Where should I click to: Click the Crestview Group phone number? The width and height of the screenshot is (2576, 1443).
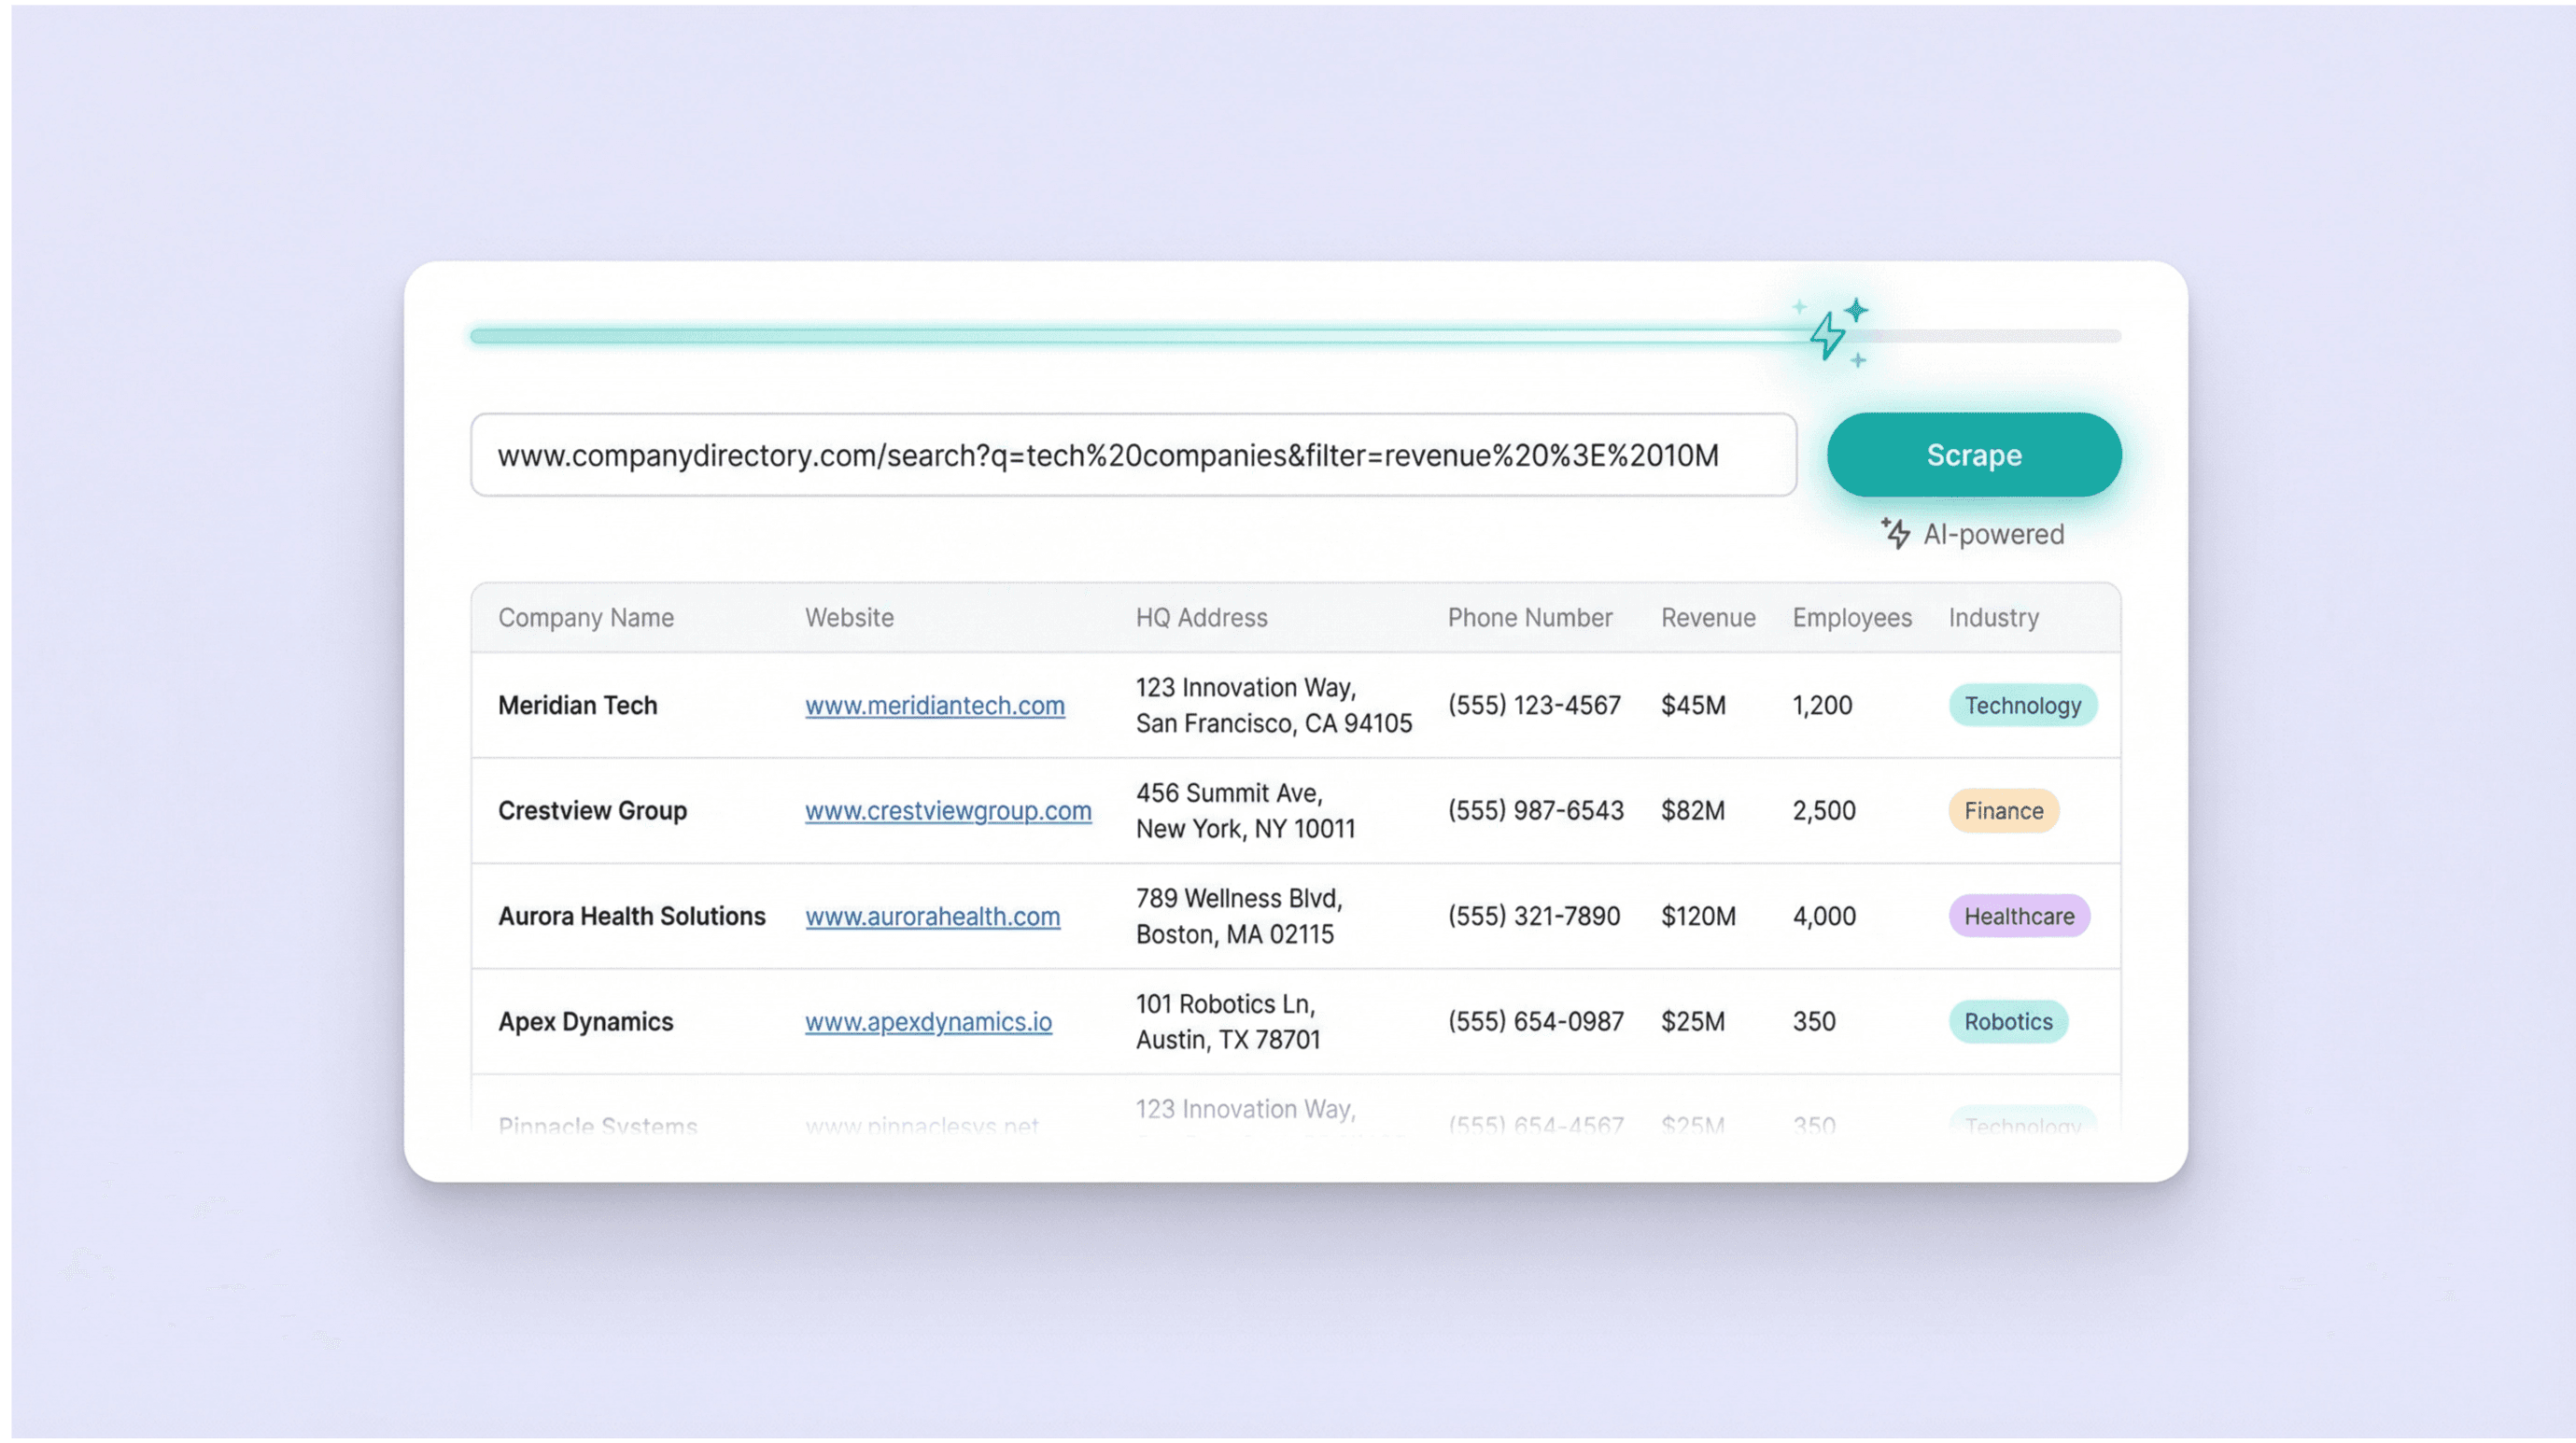click(x=1535, y=810)
